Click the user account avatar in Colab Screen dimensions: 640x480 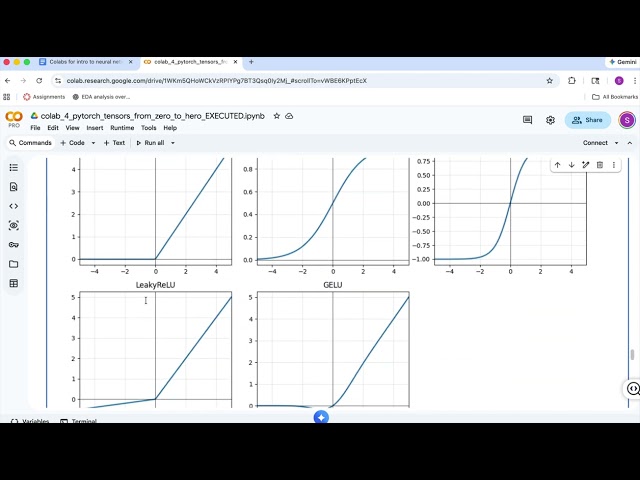[x=627, y=120]
